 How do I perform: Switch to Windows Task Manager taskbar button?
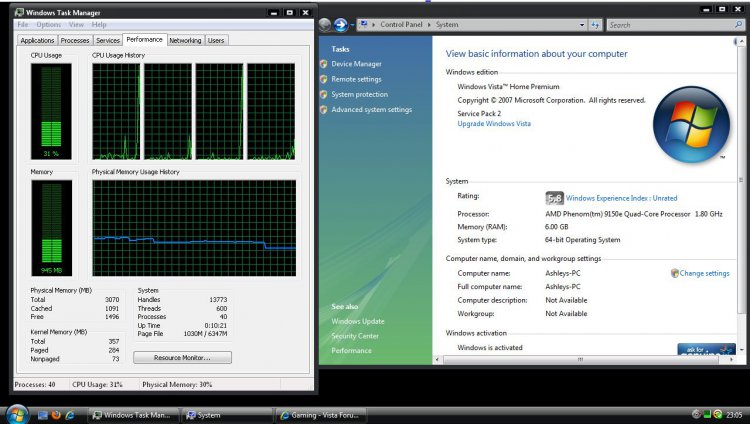tap(132, 415)
